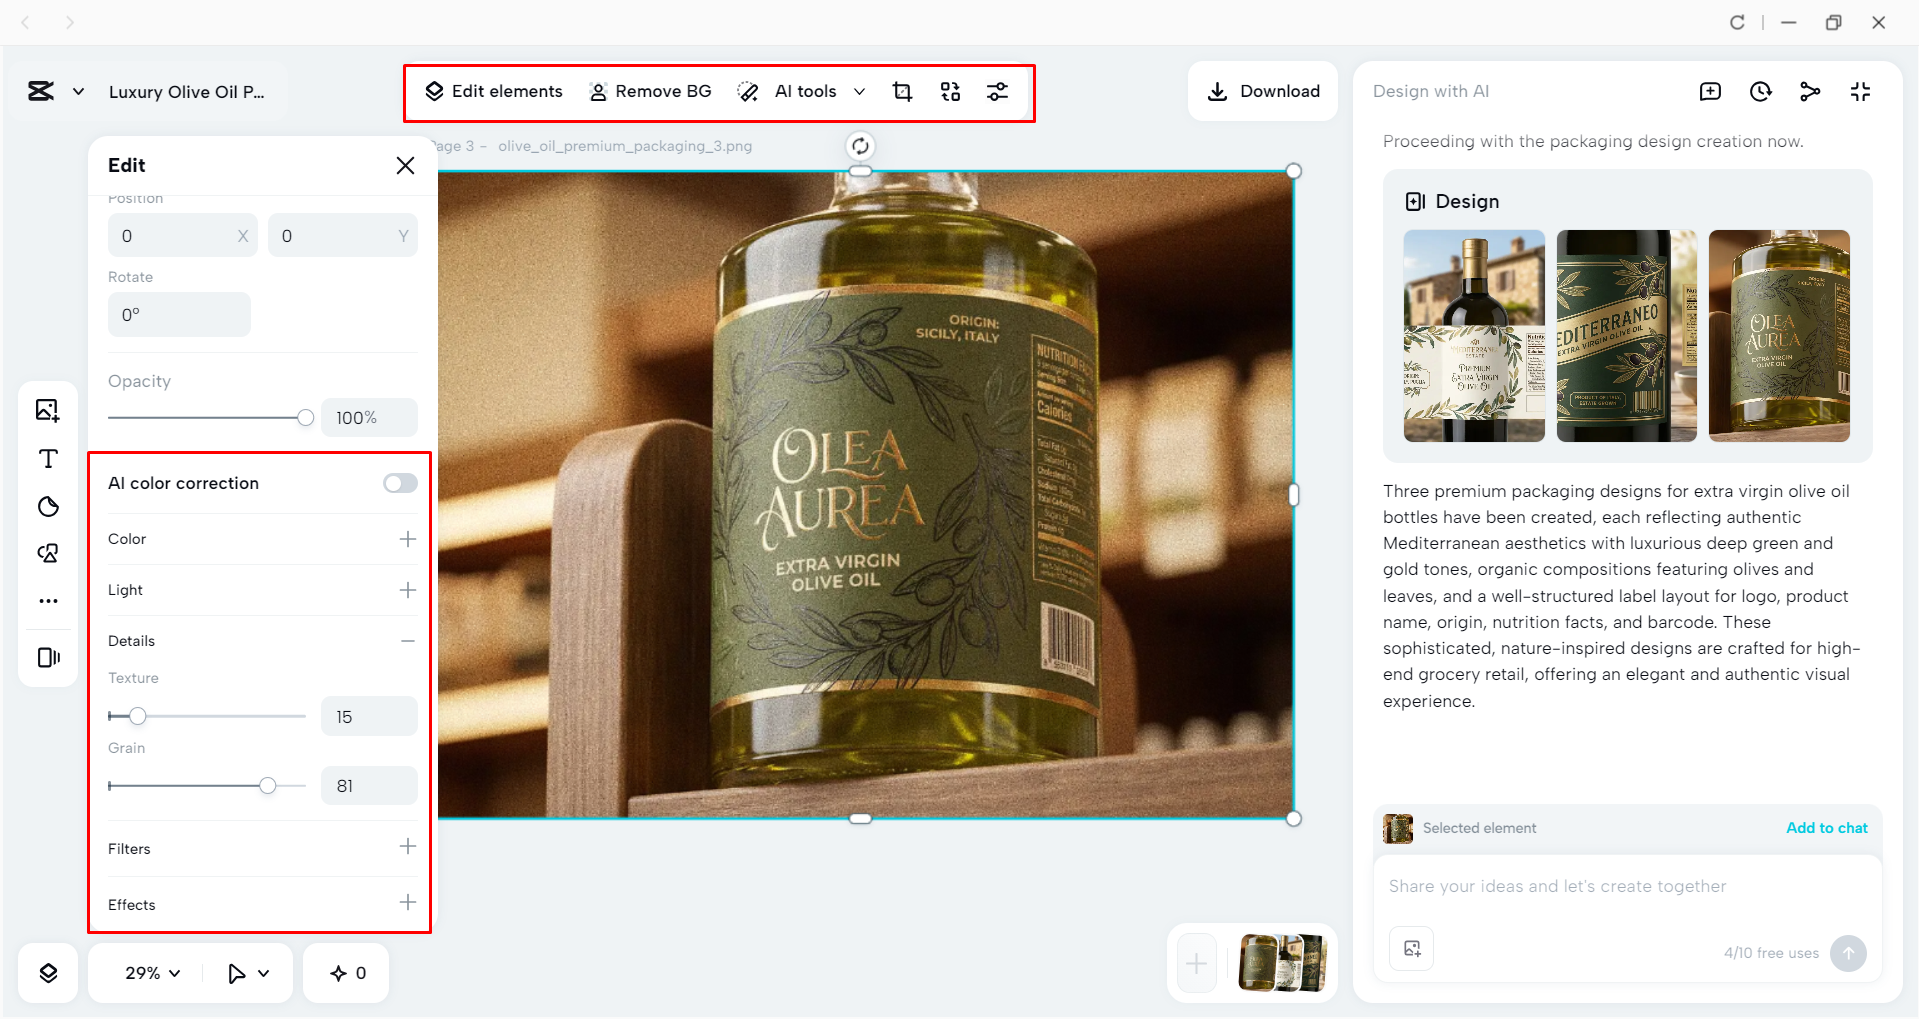Click the replace image icon in toolbar

click(x=950, y=92)
